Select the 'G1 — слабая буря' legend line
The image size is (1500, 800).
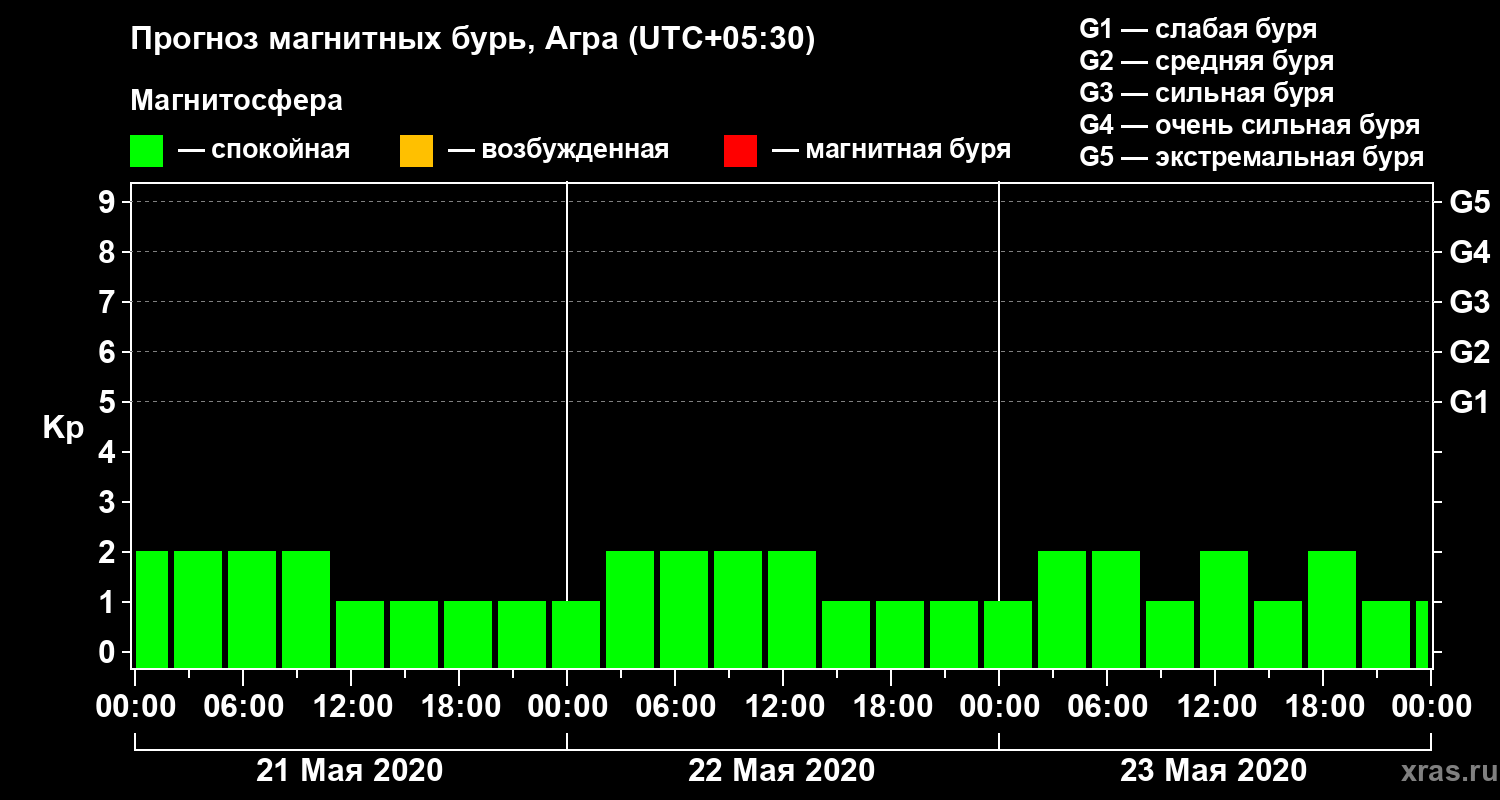click(x=1198, y=28)
